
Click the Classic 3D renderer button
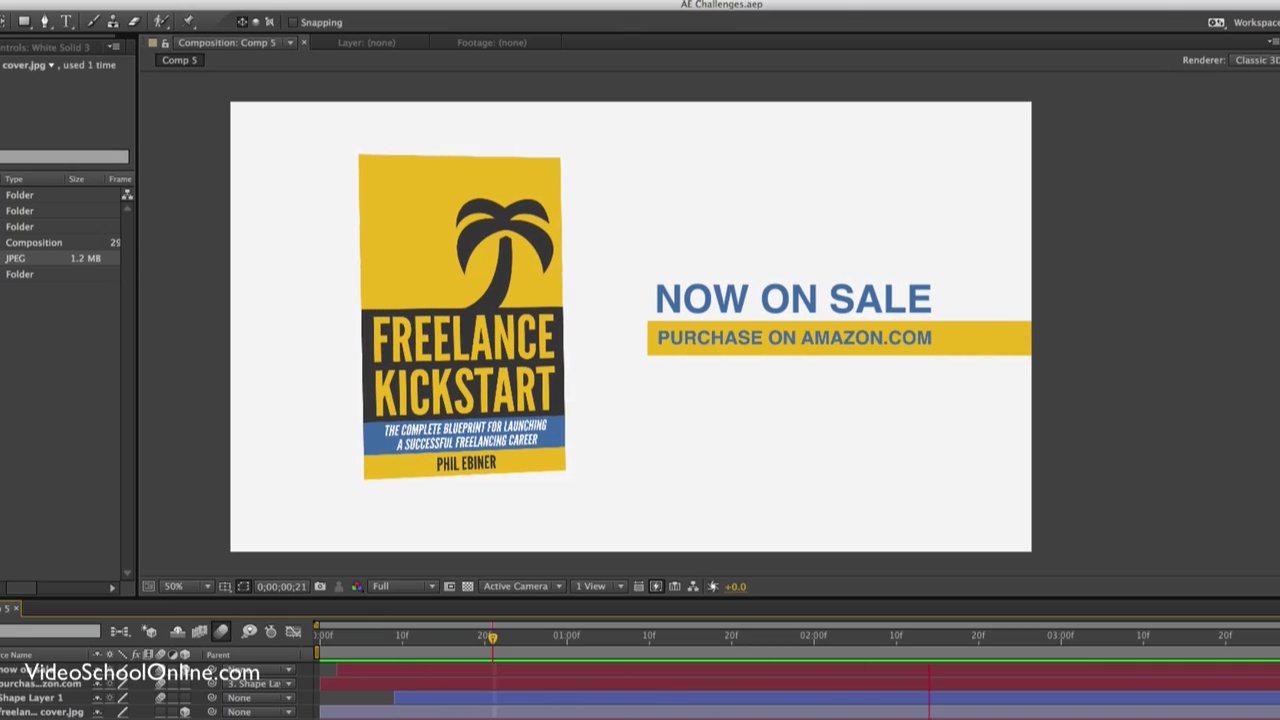tap(1256, 60)
